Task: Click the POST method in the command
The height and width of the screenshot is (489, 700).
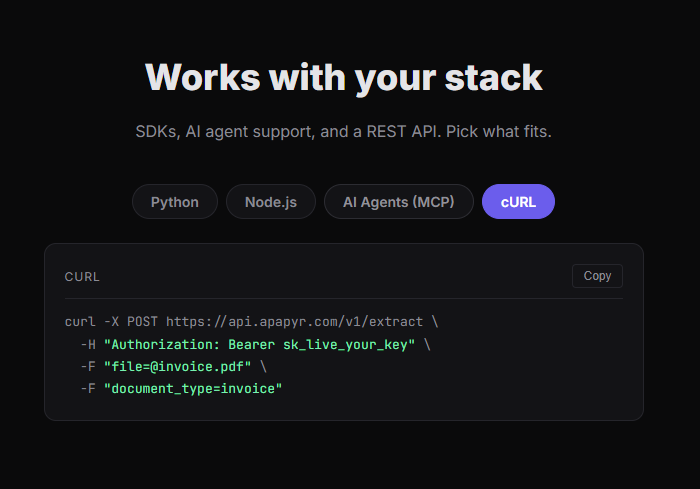Action: click(142, 322)
